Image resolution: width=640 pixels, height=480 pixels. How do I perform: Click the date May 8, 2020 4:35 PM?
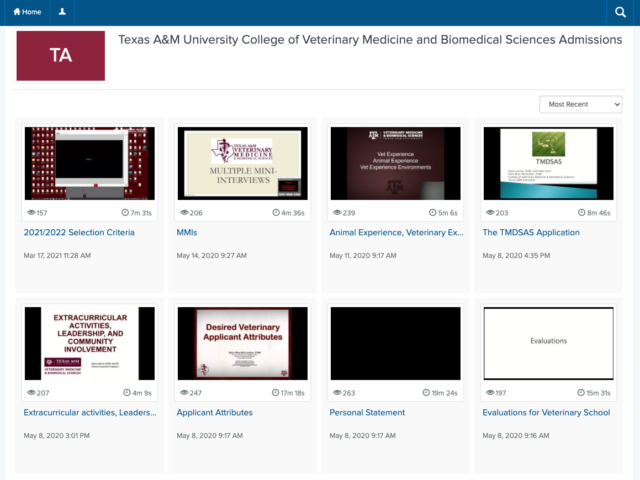(516, 256)
